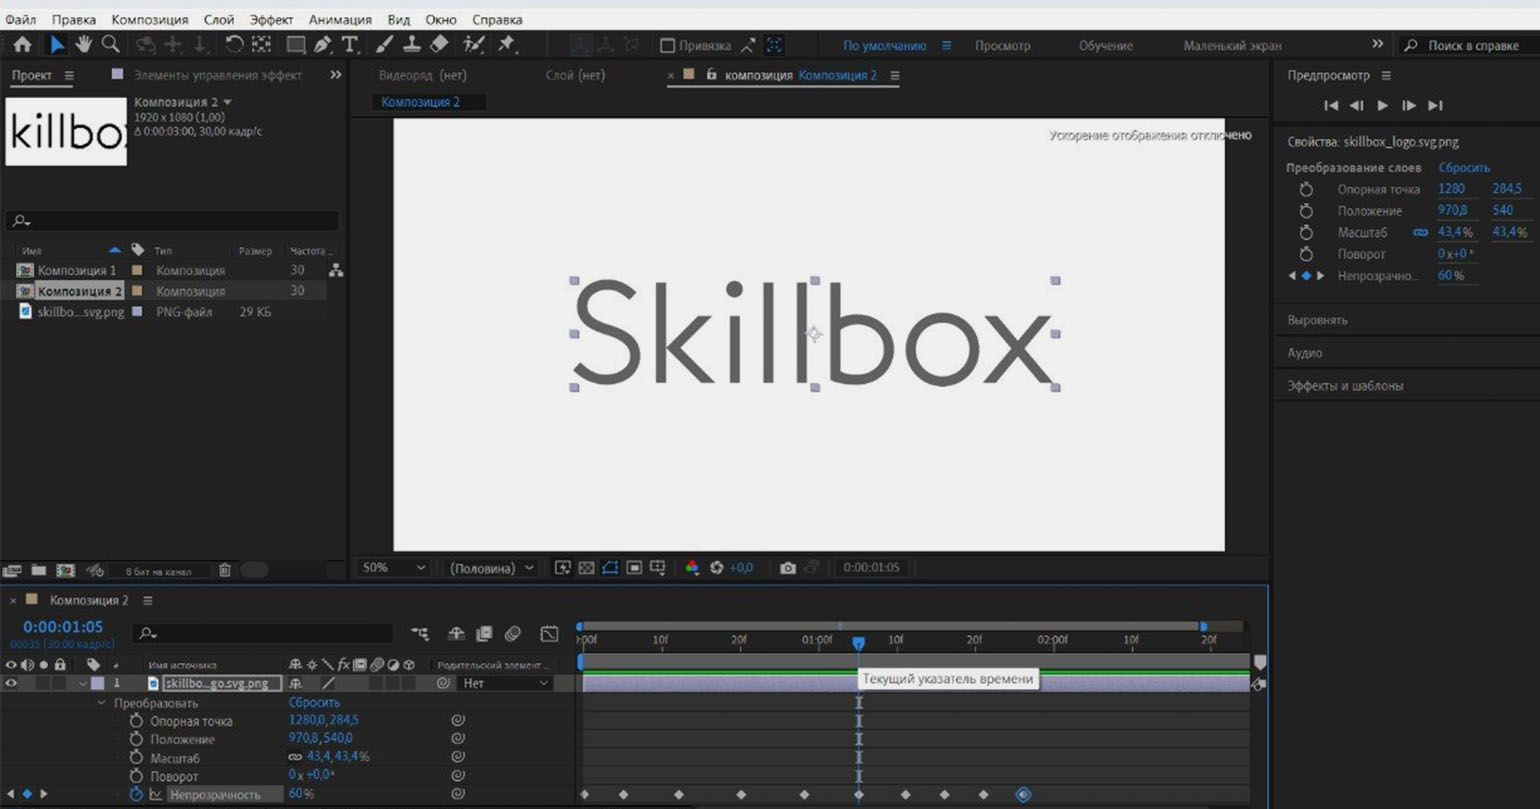This screenshot has height=809, width=1540.
Task: Select the Type text tool
Action: tap(350, 45)
